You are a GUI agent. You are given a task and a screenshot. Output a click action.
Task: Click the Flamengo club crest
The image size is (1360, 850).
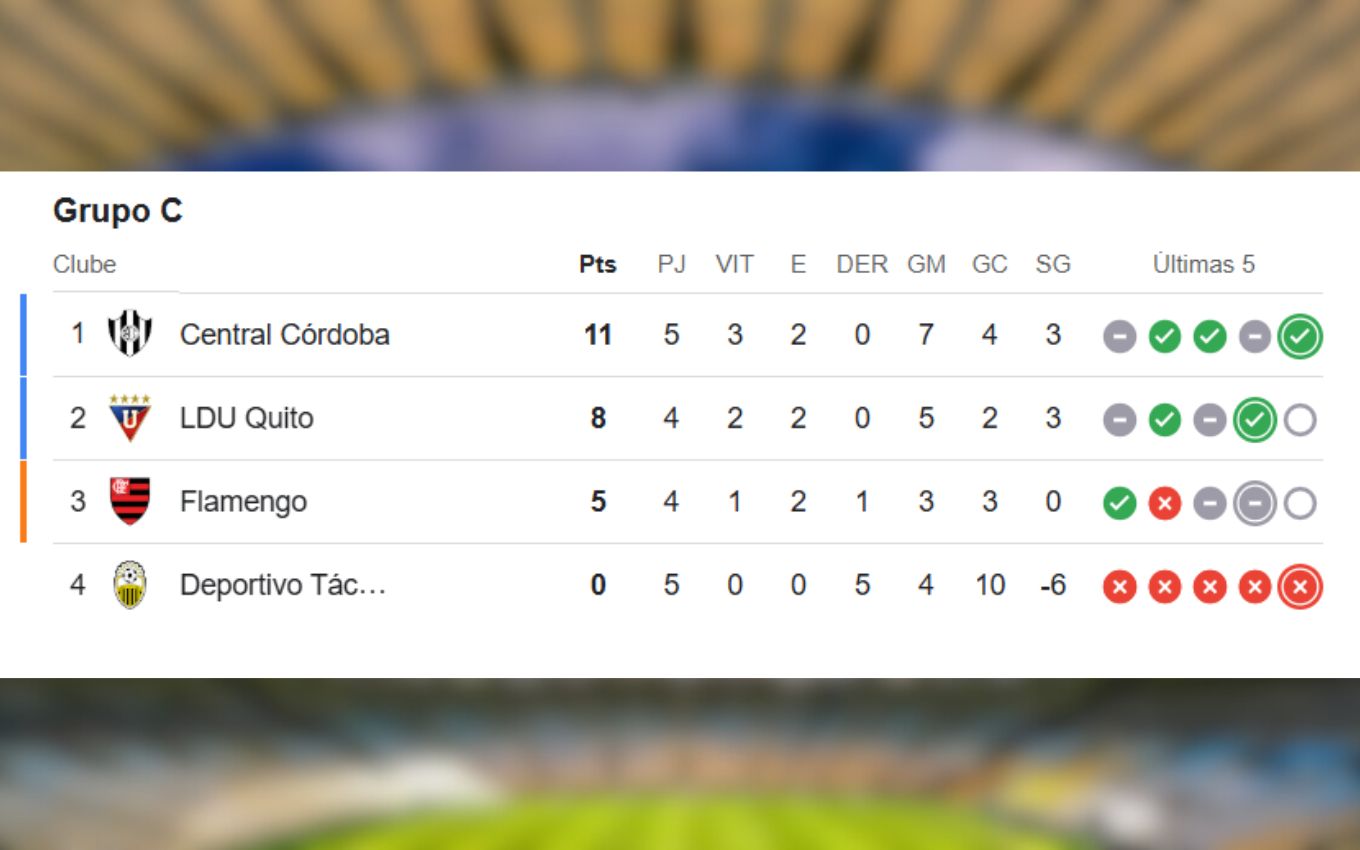tap(130, 501)
